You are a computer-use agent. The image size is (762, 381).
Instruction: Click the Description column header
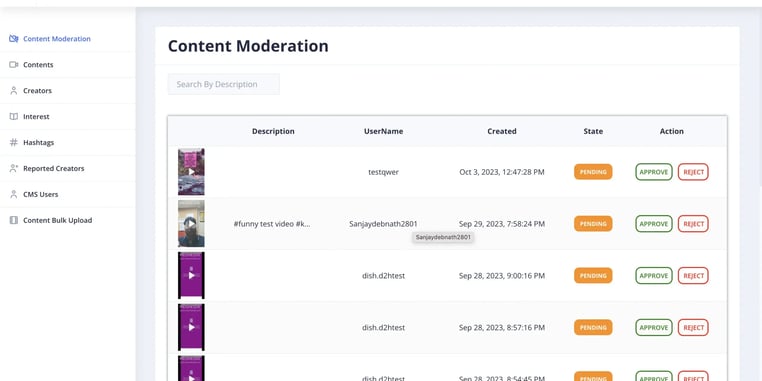[x=273, y=131]
